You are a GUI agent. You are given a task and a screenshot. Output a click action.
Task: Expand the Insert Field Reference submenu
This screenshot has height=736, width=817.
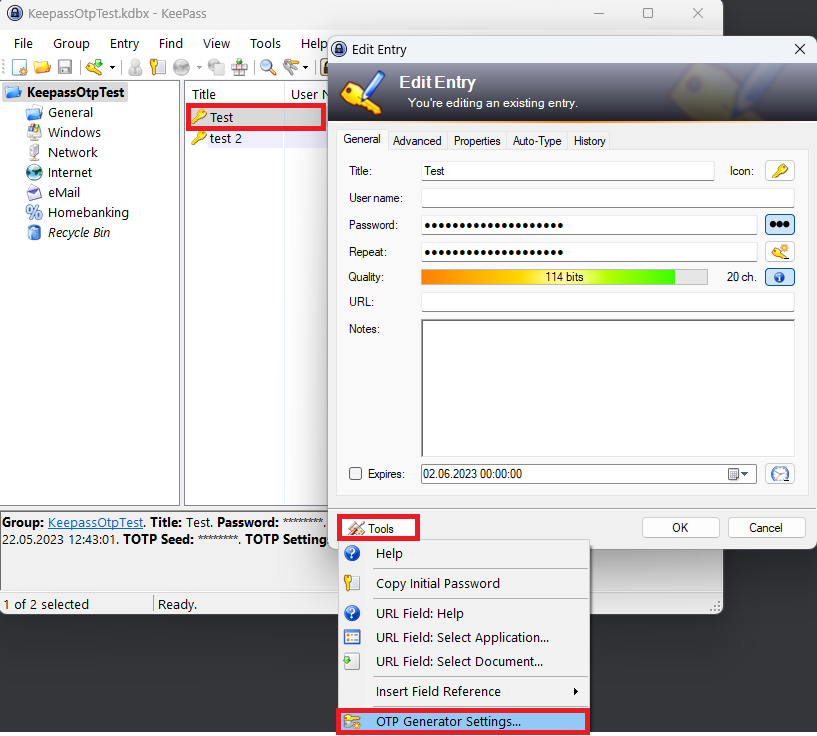pyautogui.click(x=575, y=692)
